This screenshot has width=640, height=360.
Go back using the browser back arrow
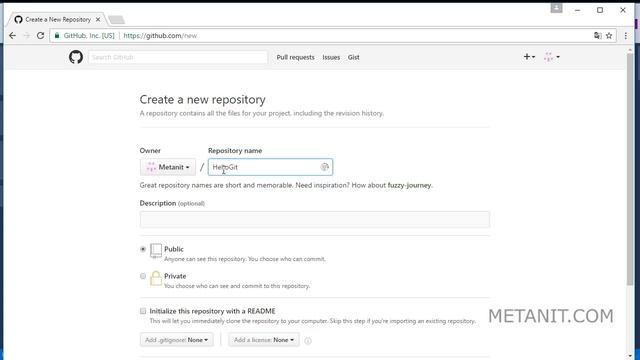tap(12, 36)
